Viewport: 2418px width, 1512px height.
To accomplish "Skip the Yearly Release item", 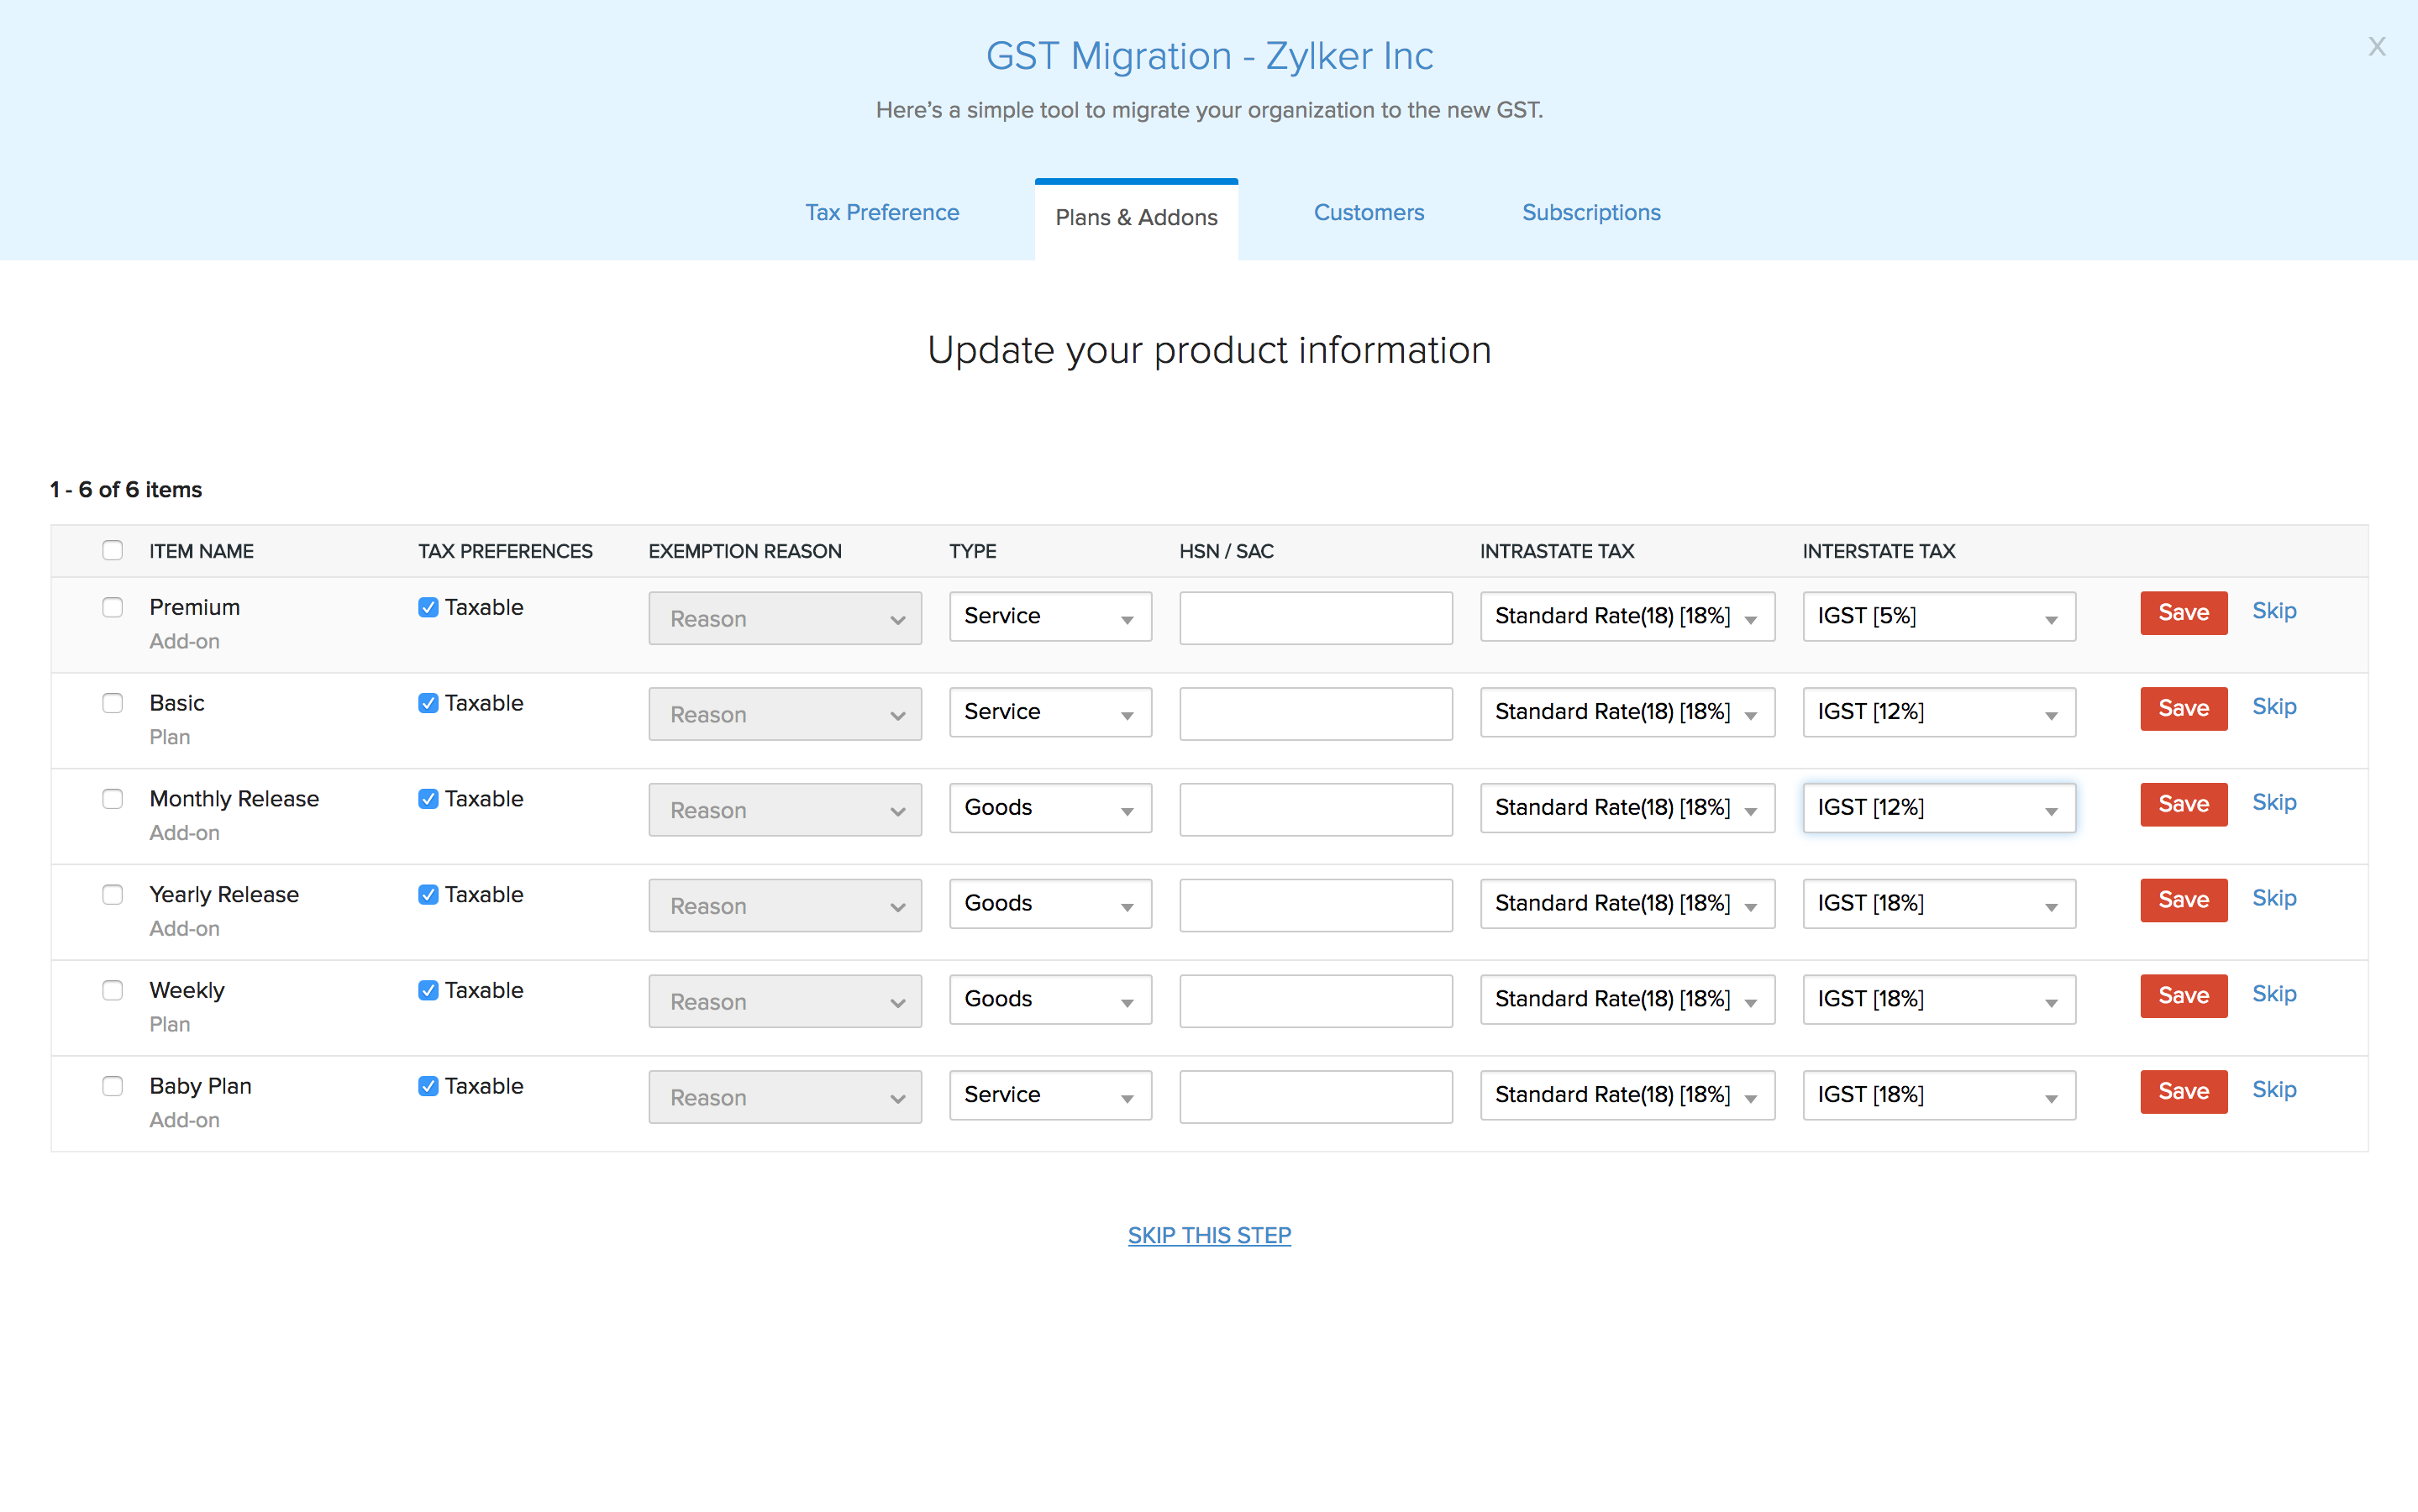I will coord(2274,898).
